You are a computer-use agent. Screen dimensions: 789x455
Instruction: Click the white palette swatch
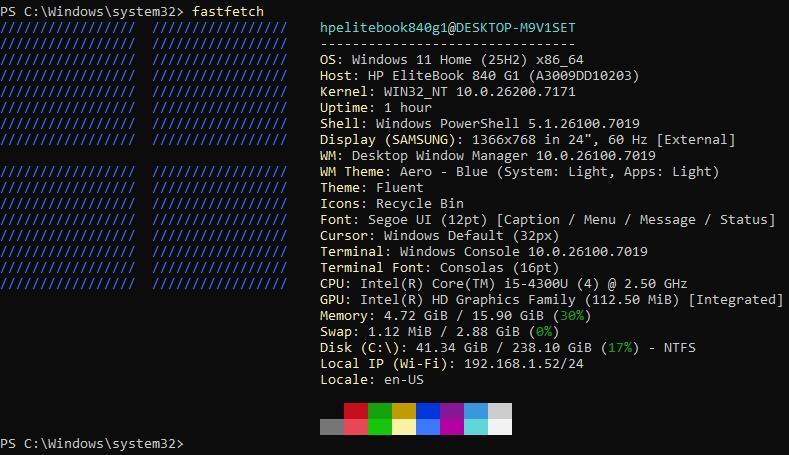(x=500, y=427)
